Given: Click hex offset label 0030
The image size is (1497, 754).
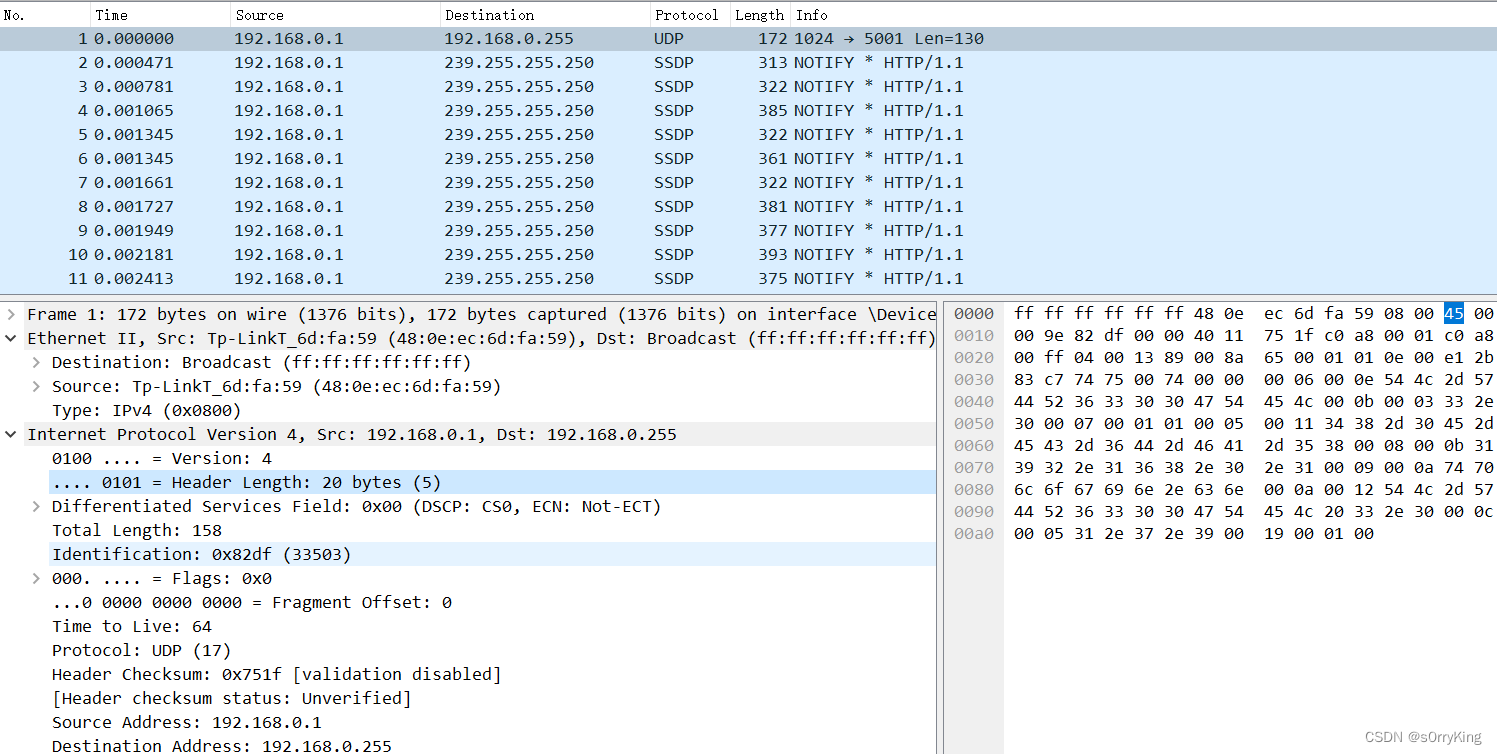Looking at the screenshot, I should click(973, 380).
